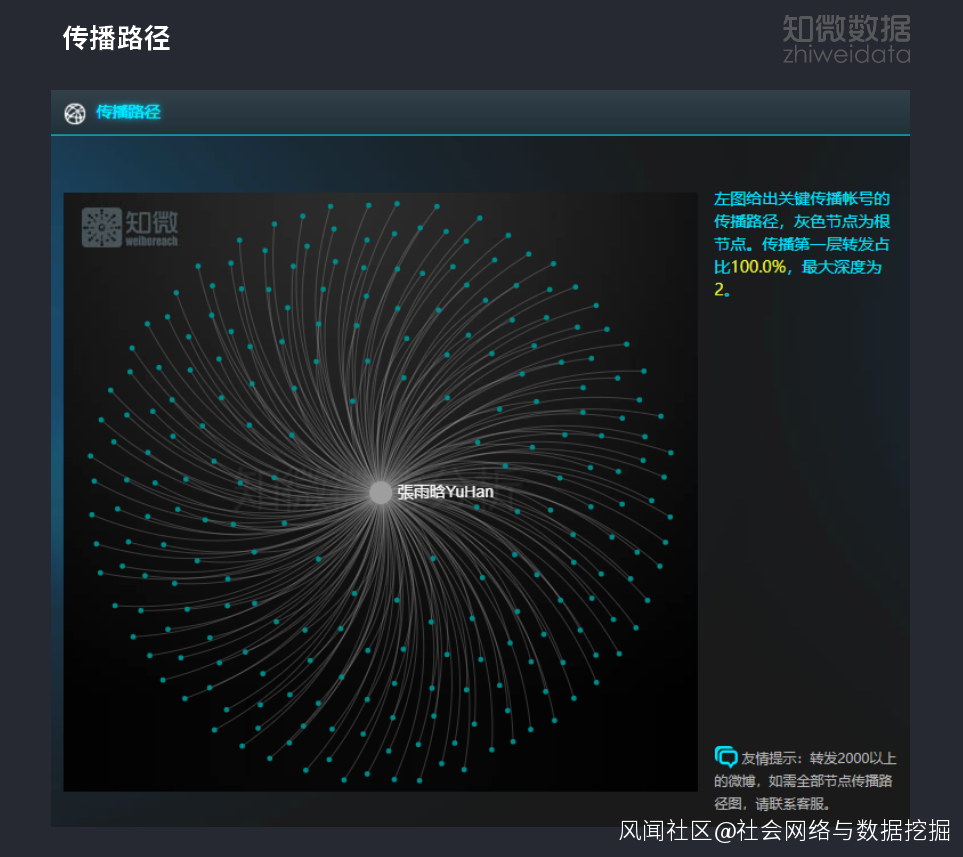Click the large white 传播路径 page heading
The height and width of the screenshot is (857, 963).
tap(116, 38)
